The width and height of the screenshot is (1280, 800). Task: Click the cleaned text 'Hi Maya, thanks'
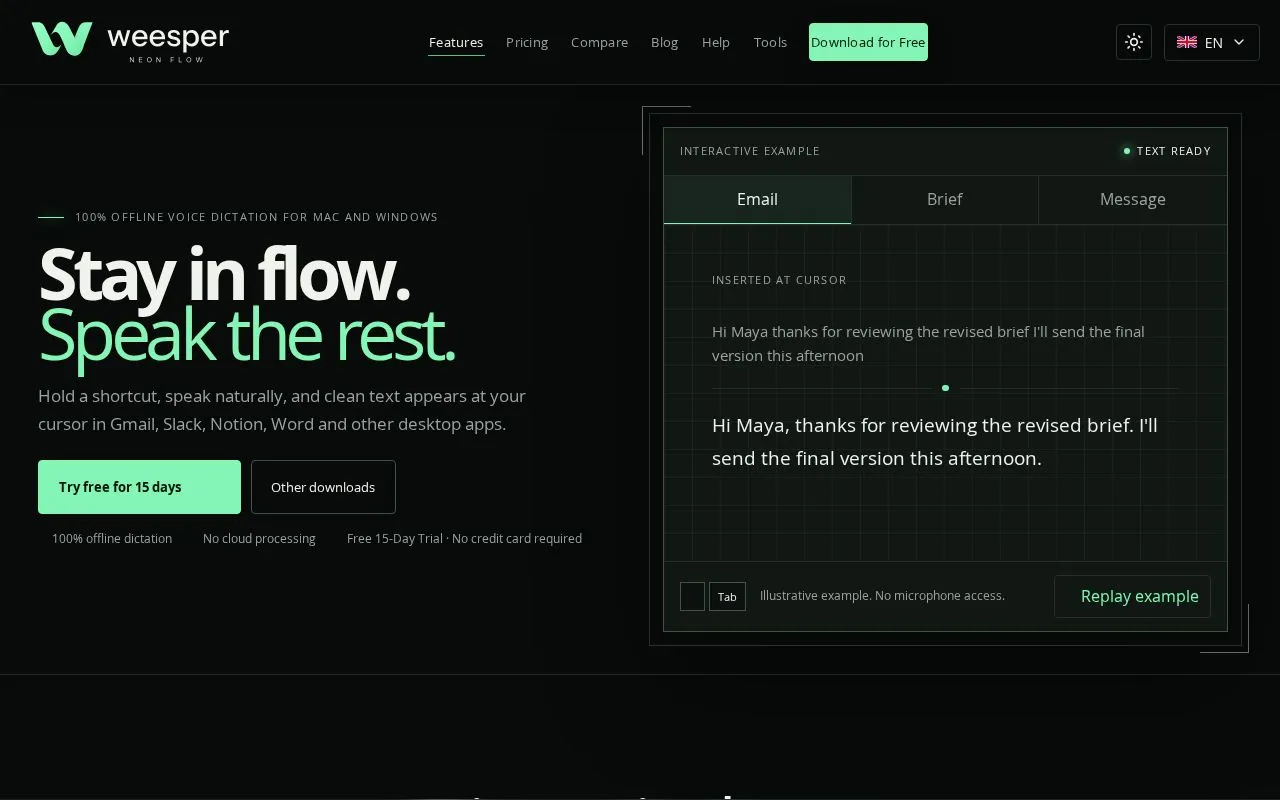coord(935,442)
